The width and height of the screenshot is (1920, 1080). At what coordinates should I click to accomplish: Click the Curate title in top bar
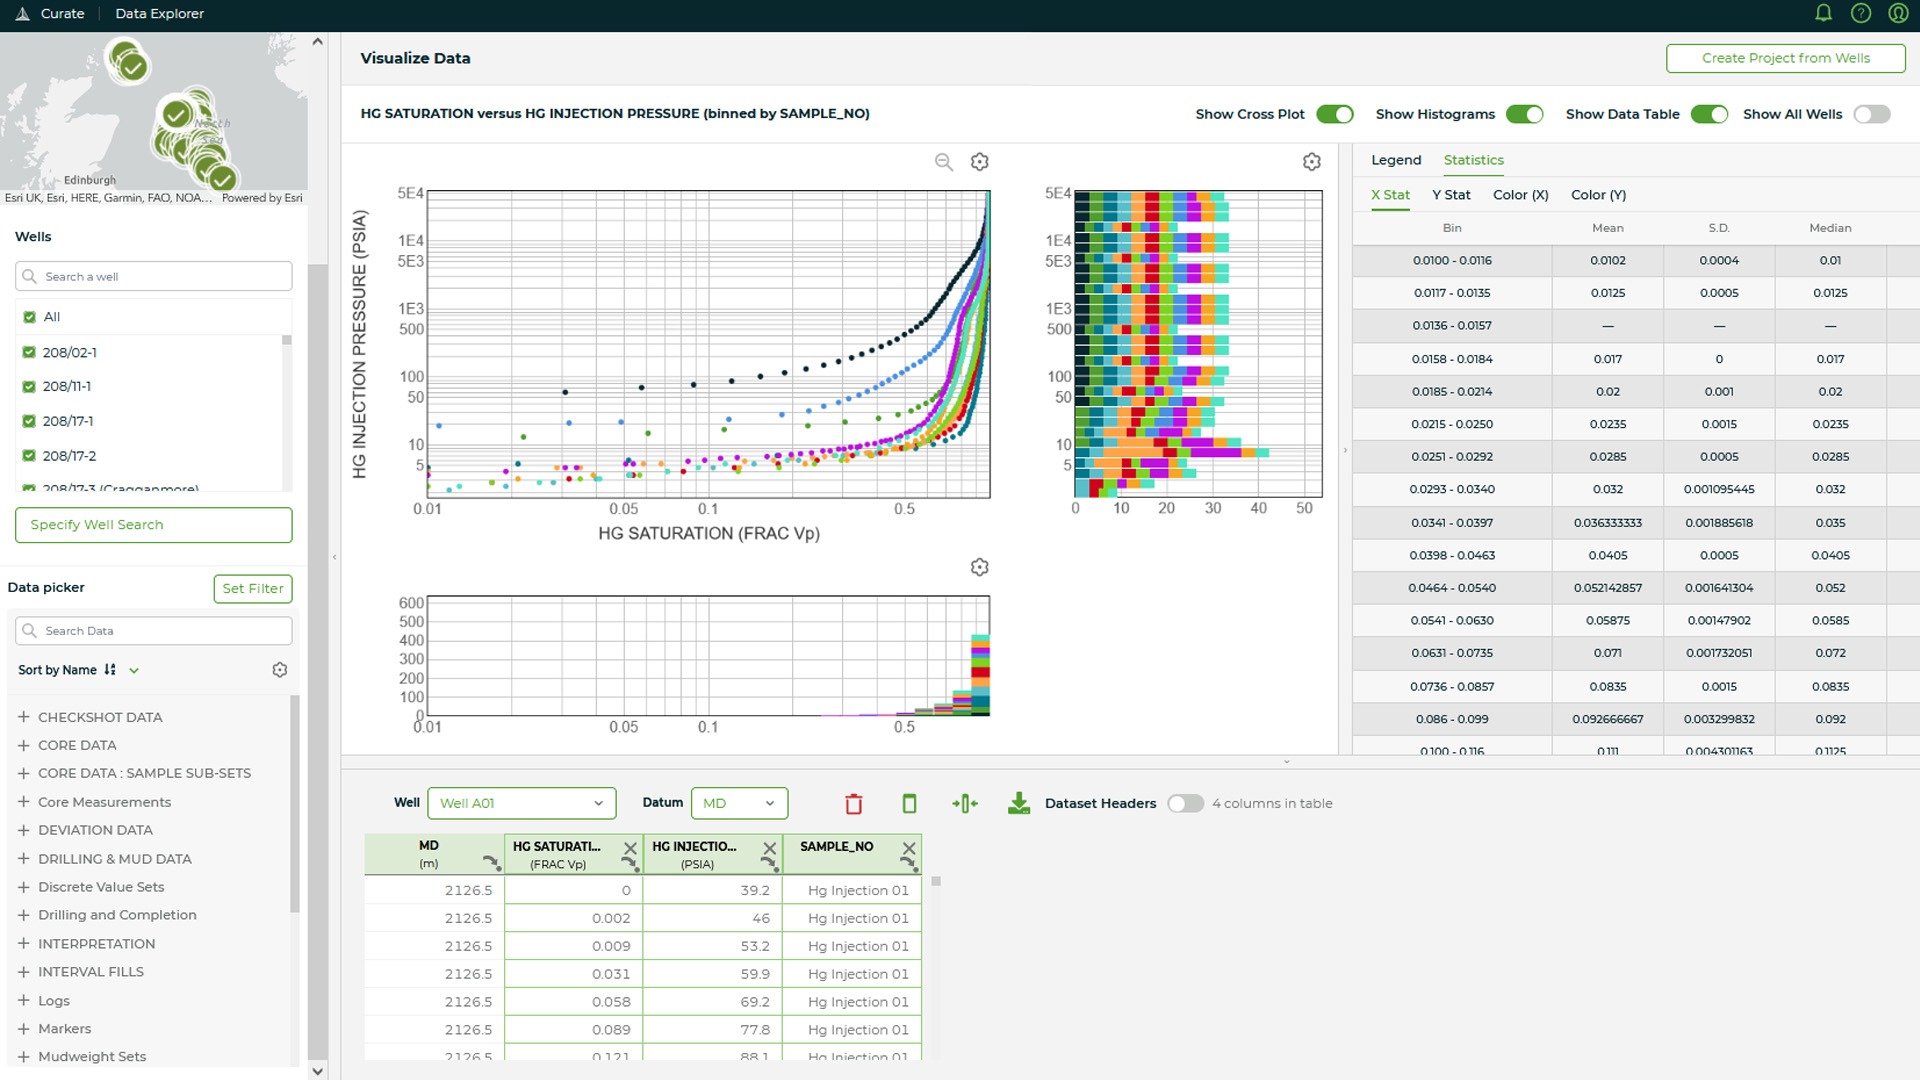(62, 14)
